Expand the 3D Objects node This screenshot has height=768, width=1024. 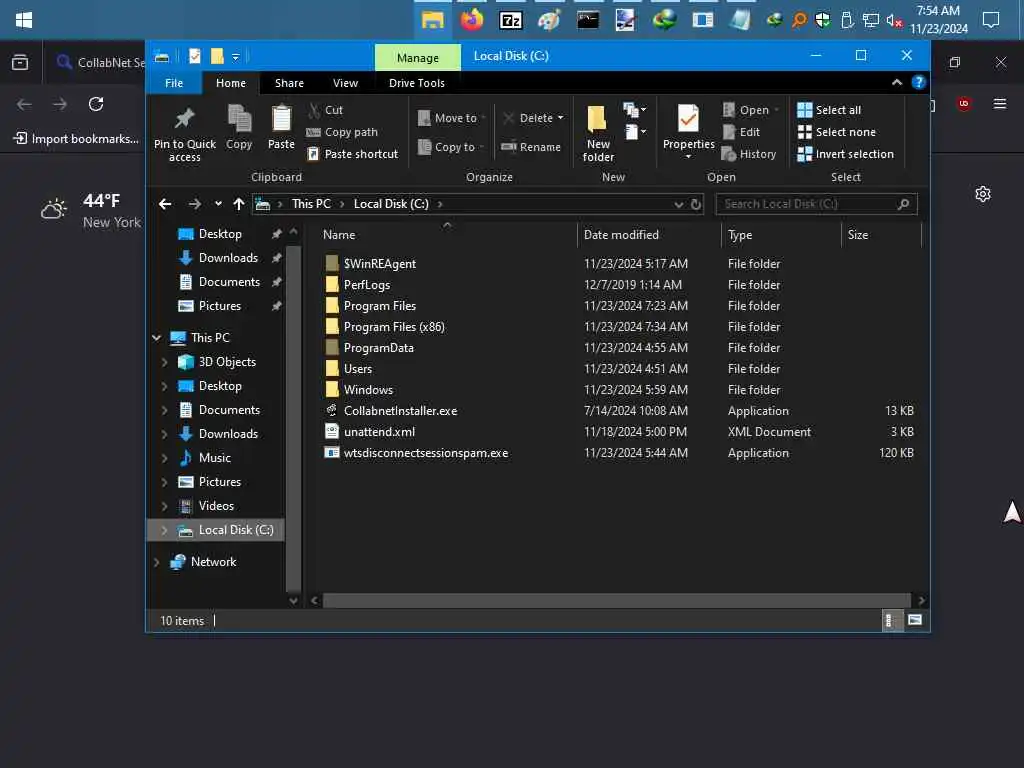165,362
